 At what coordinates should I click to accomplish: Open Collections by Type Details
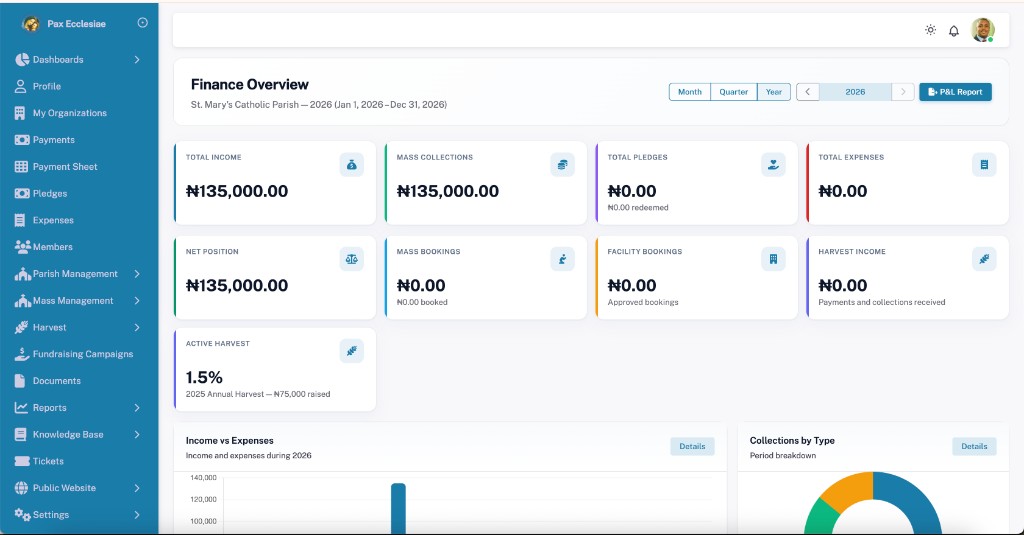(x=974, y=447)
